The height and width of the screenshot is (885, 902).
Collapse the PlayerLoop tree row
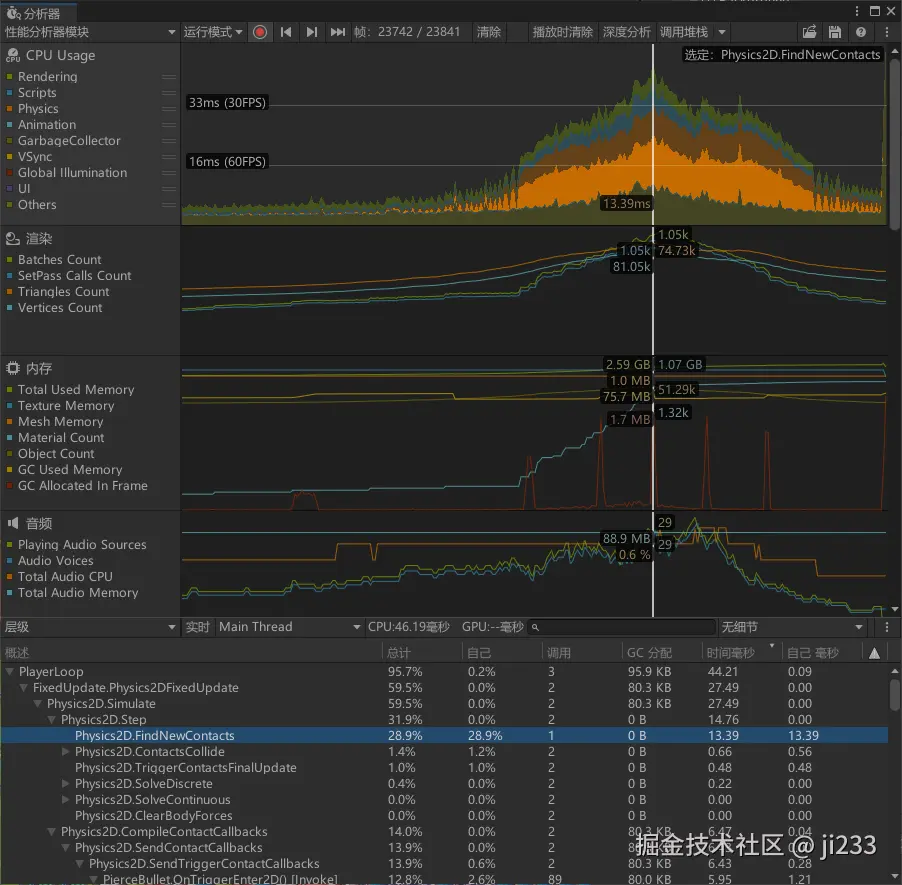(x=10, y=672)
